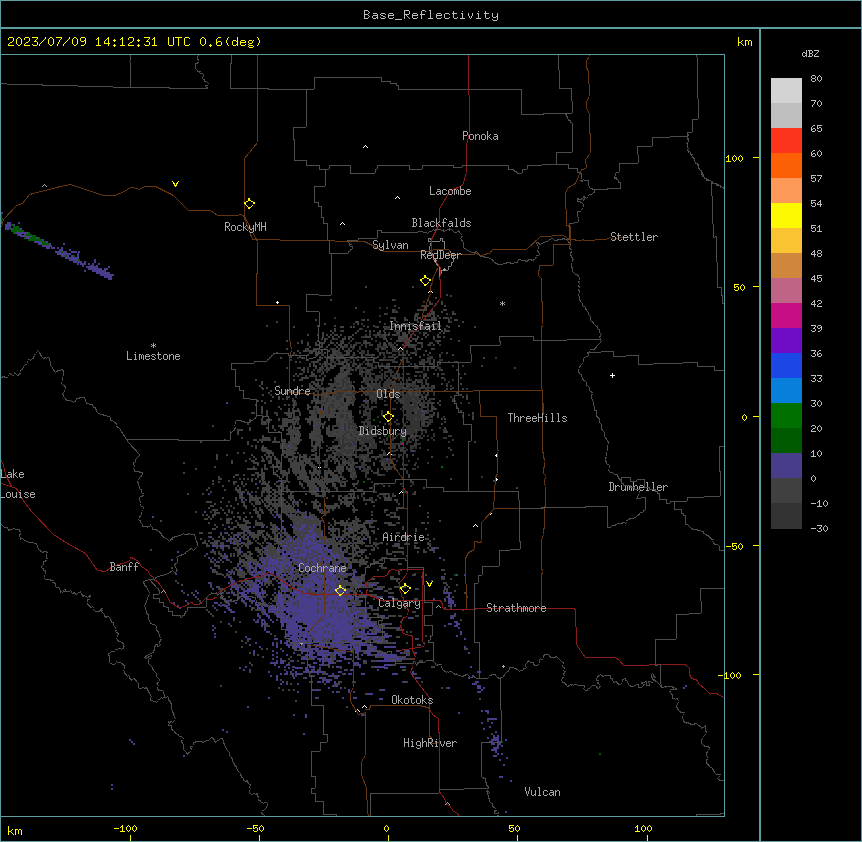Click the Olds town label

point(388,394)
